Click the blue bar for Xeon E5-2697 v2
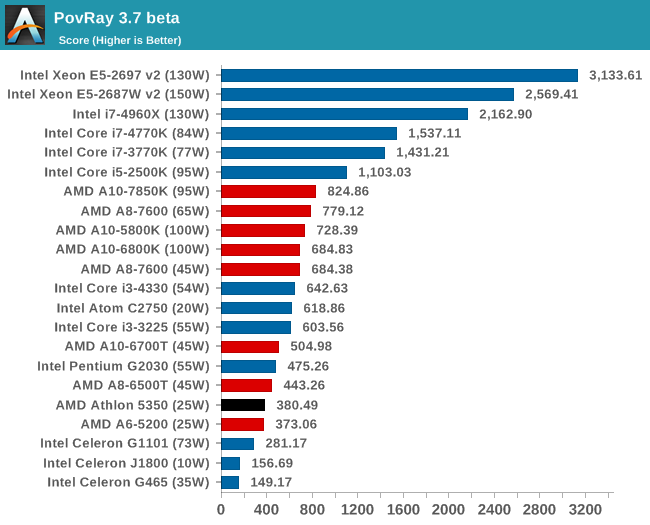650x525 pixels. click(x=400, y=75)
